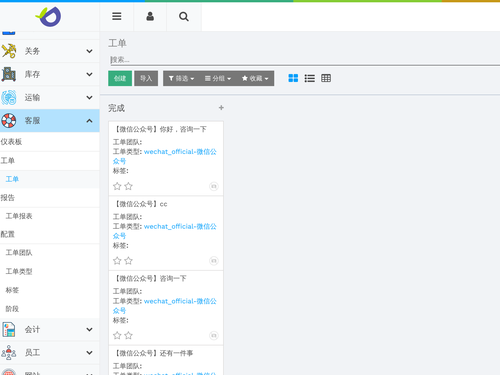Toggle second star on cc ticket card

click(x=128, y=261)
